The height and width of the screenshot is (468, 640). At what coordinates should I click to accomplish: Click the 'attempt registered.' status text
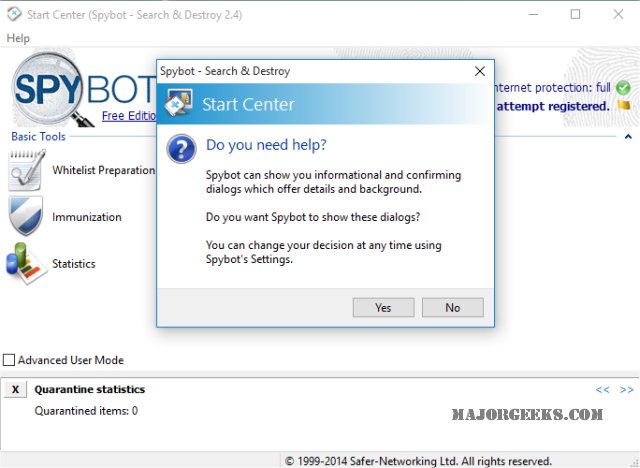tap(553, 106)
